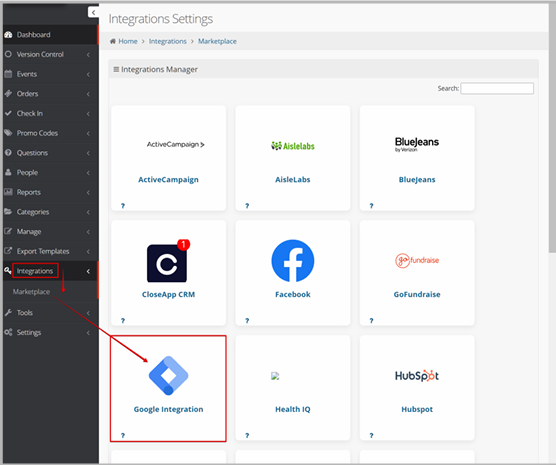Click the Integrations key icon
556x465 pixels.
[x=8, y=271]
